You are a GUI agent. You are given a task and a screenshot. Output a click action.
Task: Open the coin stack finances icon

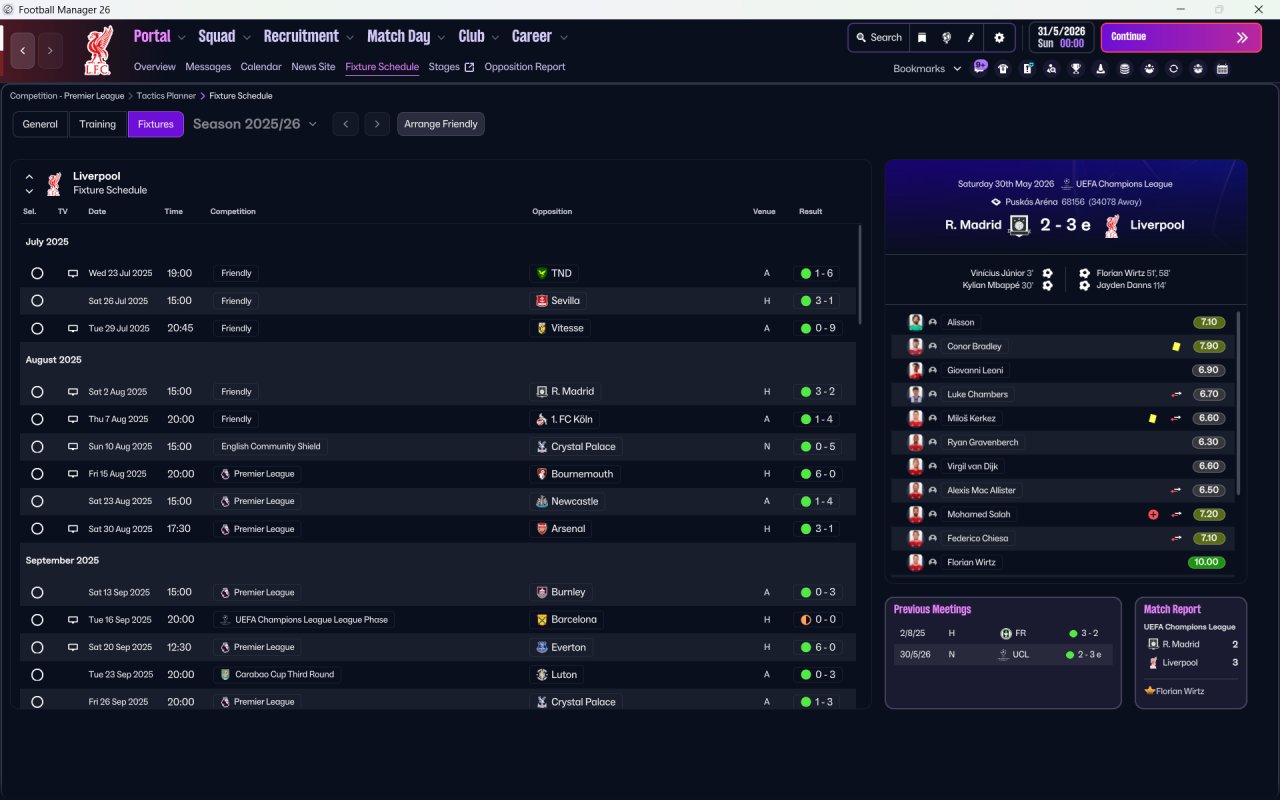point(1125,69)
